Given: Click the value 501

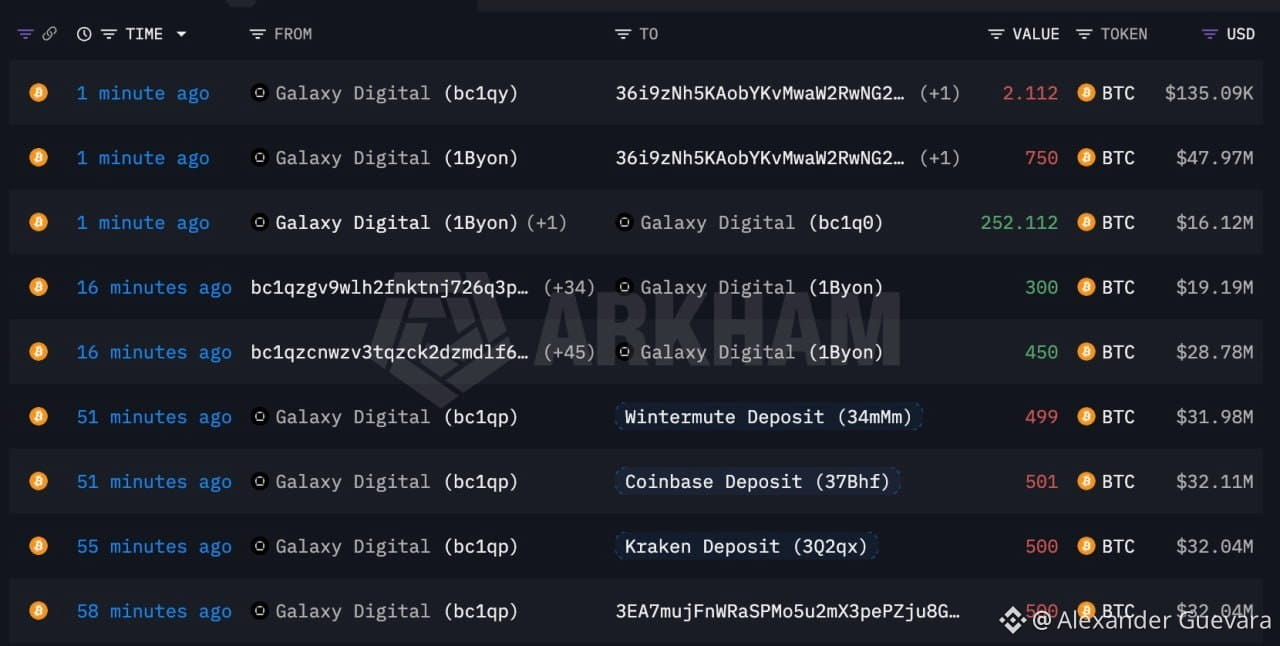Looking at the screenshot, I should (1041, 481).
